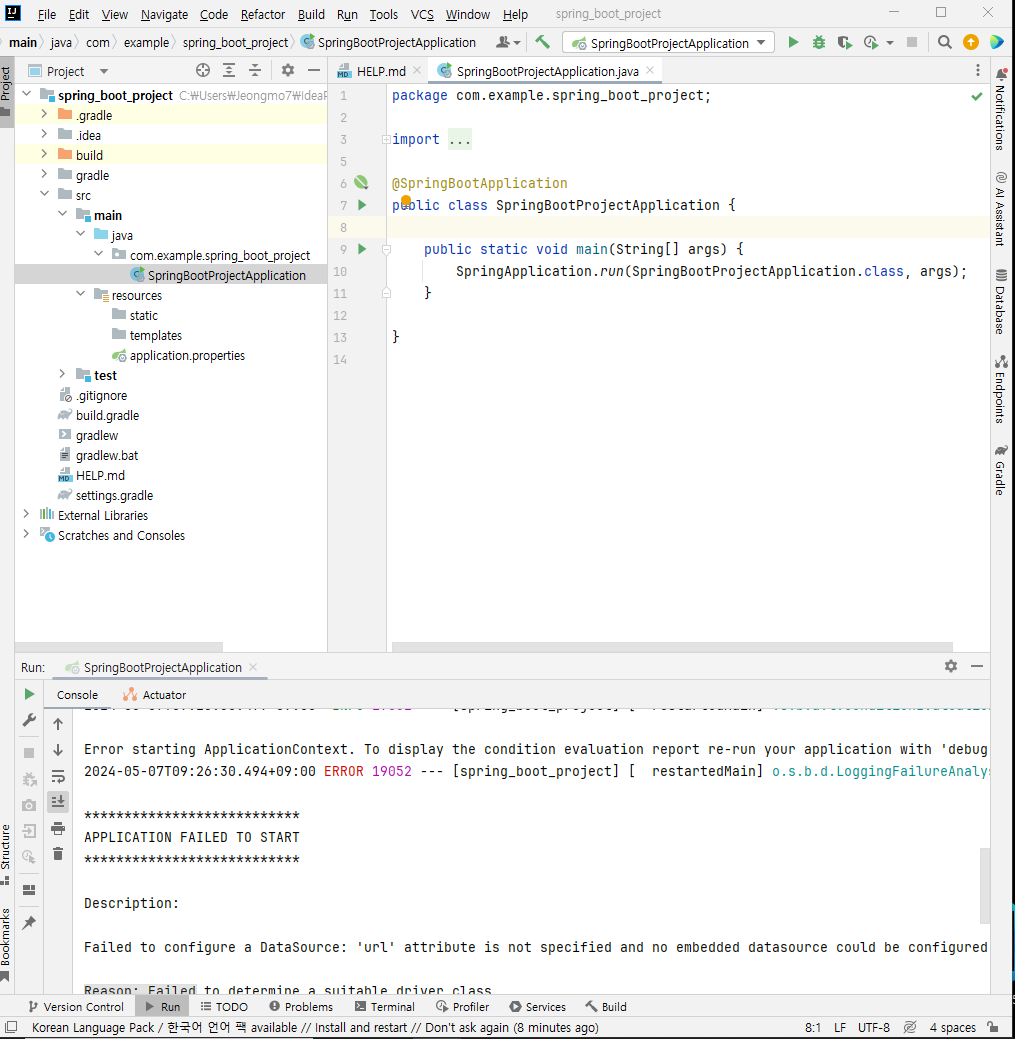Open the VCS menu
1015x1039 pixels.
click(422, 14)
